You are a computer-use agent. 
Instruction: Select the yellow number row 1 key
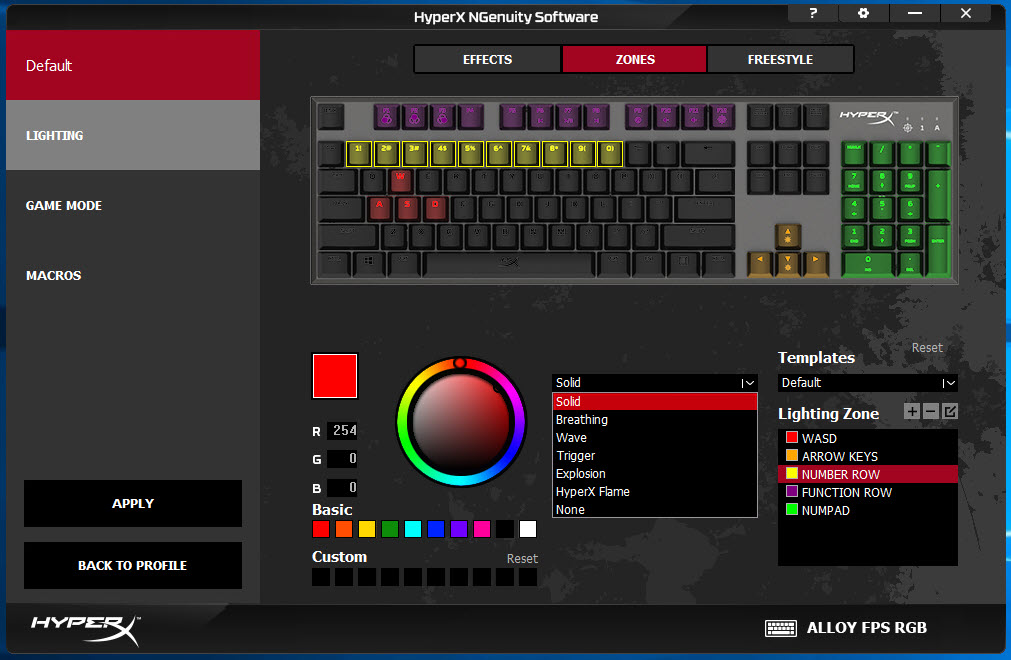tap(358, 154)
